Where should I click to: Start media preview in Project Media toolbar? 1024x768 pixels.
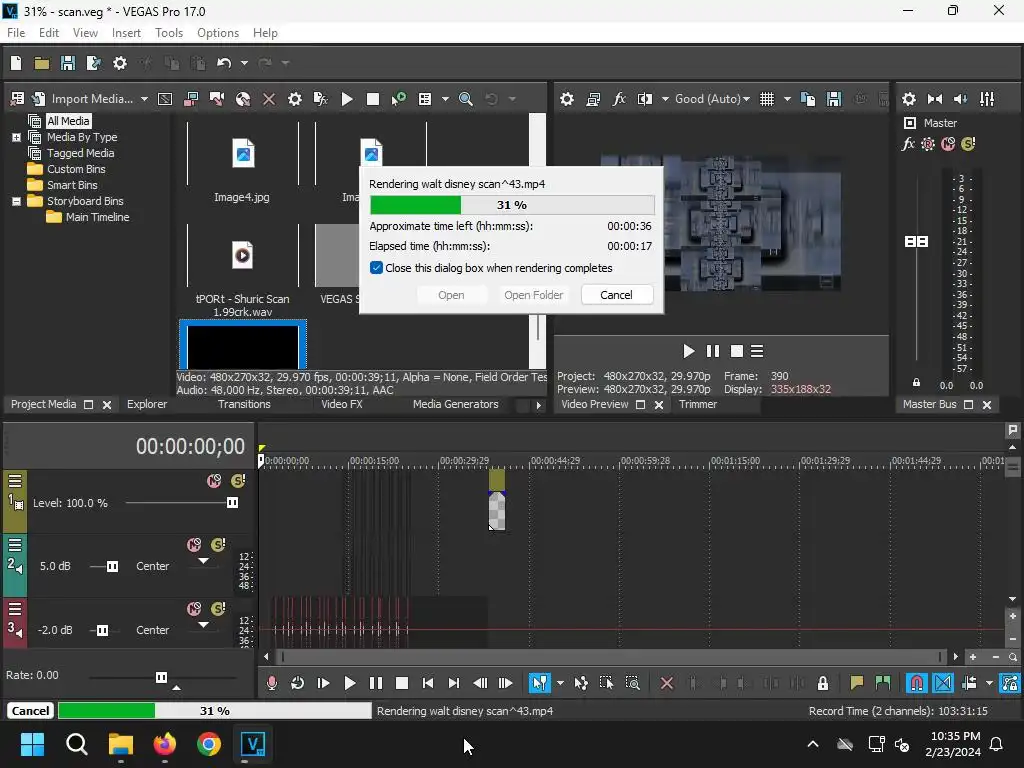(347, 99)
